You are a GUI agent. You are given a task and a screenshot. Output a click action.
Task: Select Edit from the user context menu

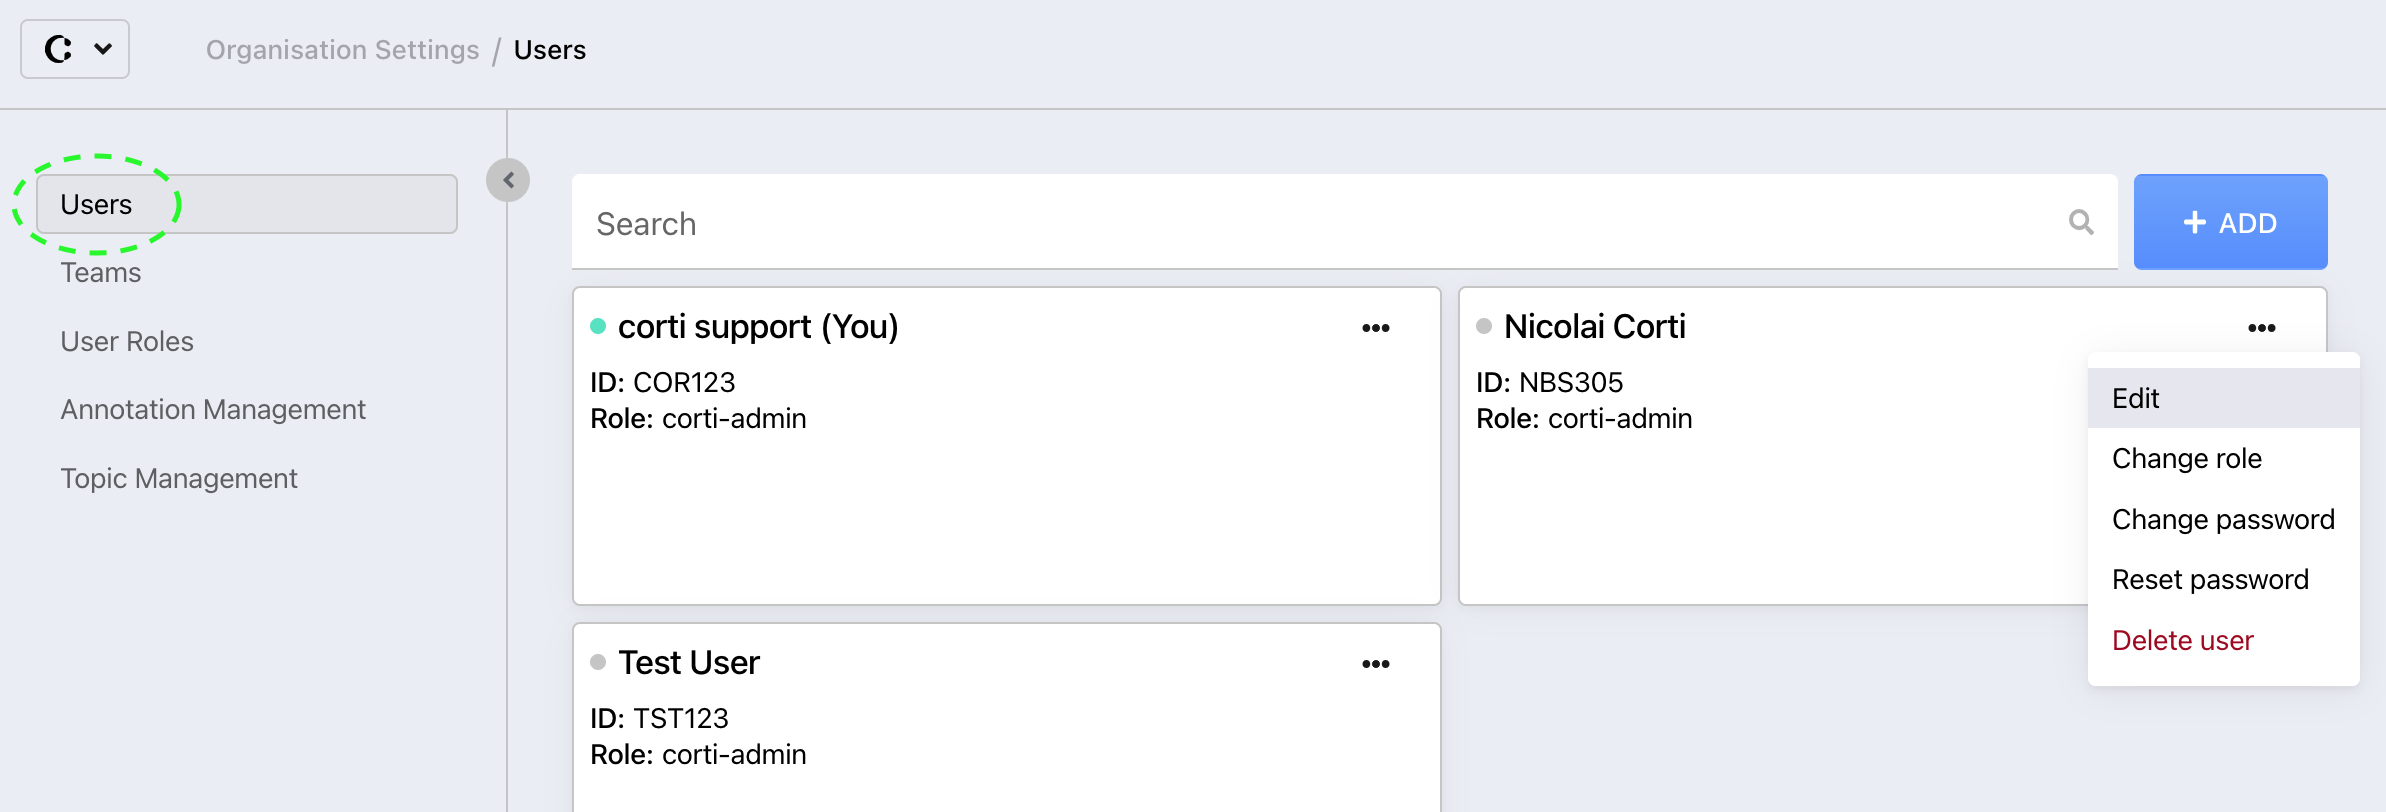tap(2136, 398)
